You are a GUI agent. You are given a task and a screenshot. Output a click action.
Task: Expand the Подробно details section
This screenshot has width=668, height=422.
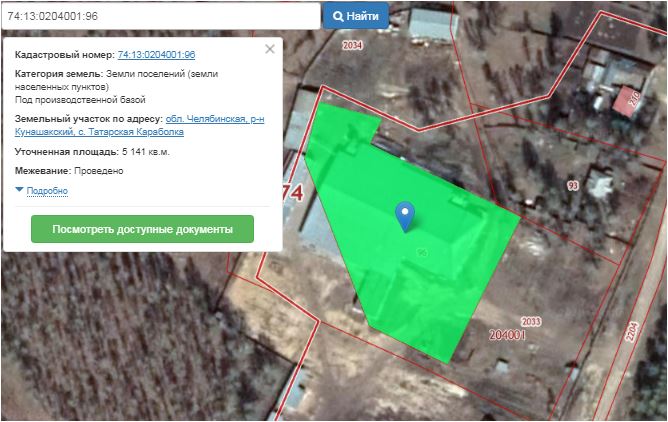(x=46, y=190)
